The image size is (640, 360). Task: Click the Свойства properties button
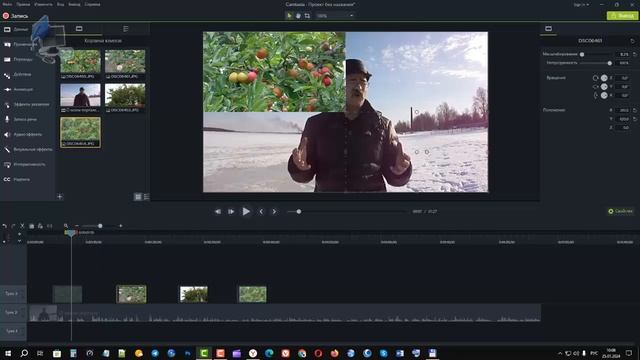click(620, 211)
